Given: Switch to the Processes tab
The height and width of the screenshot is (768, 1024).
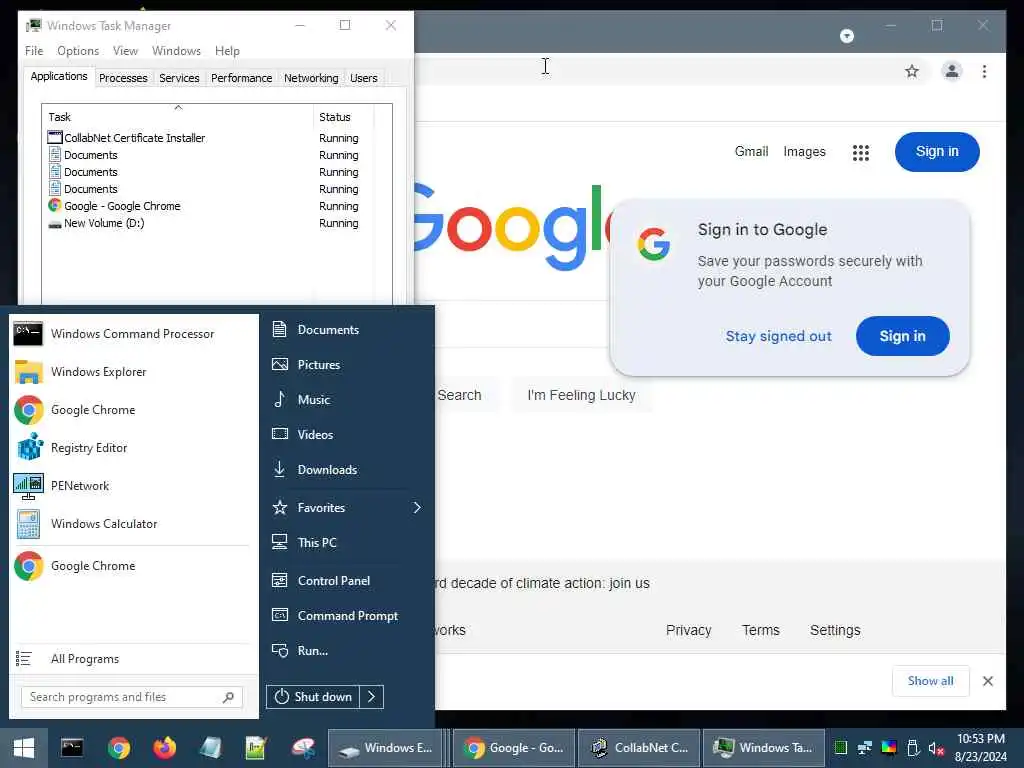Looking at the screenshot, I should (123, 78).
